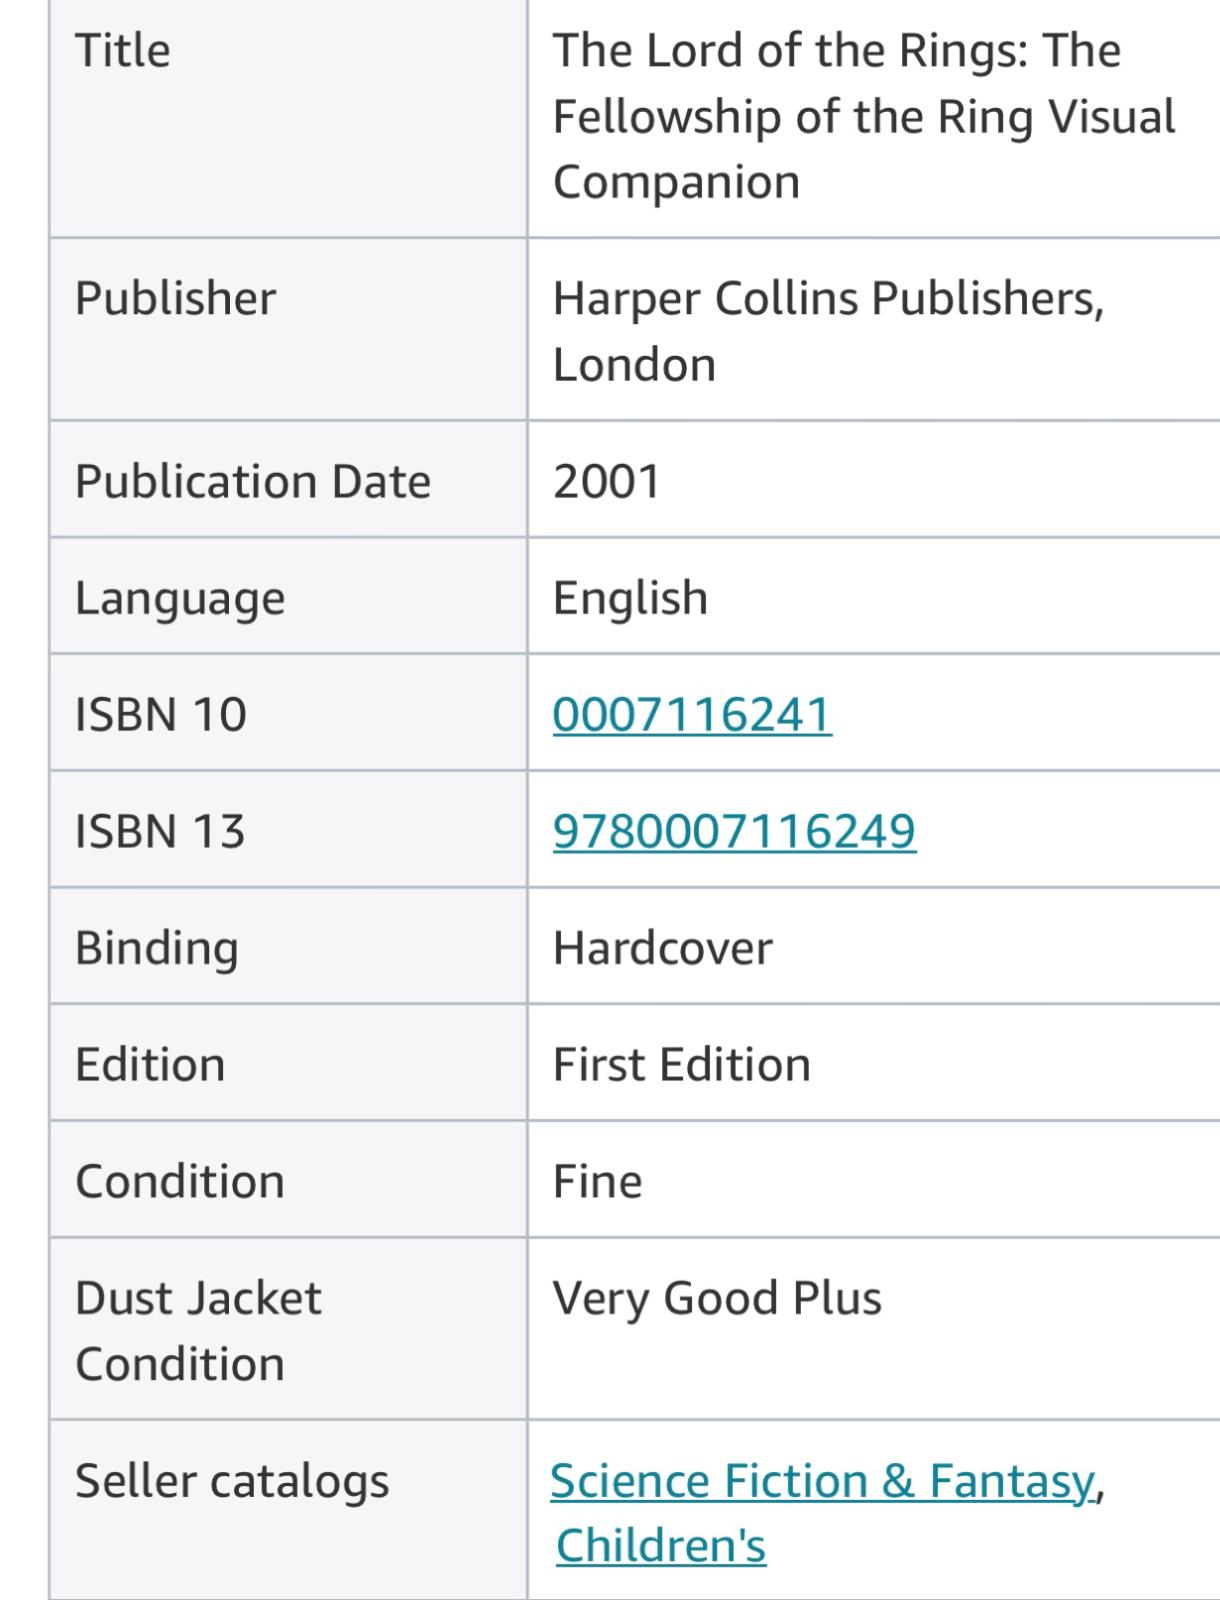Screen dimensions: 1220x1600
Task: Click the Dust Jacket Condition label
Action: click(x=198, y=1331)
